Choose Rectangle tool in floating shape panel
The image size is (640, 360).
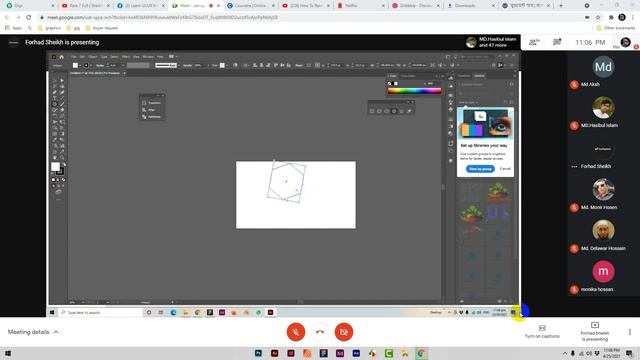[372, 111]
